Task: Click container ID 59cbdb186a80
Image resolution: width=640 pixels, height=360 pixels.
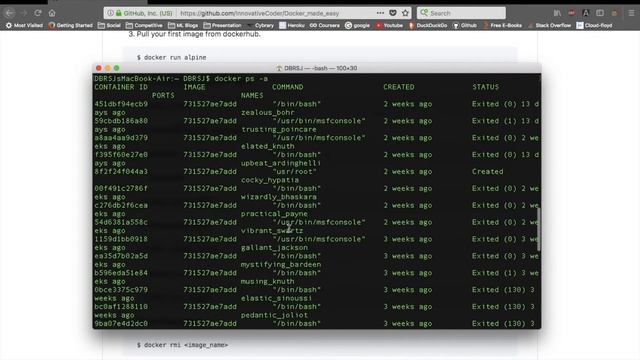Action: [x=121, y=121]
